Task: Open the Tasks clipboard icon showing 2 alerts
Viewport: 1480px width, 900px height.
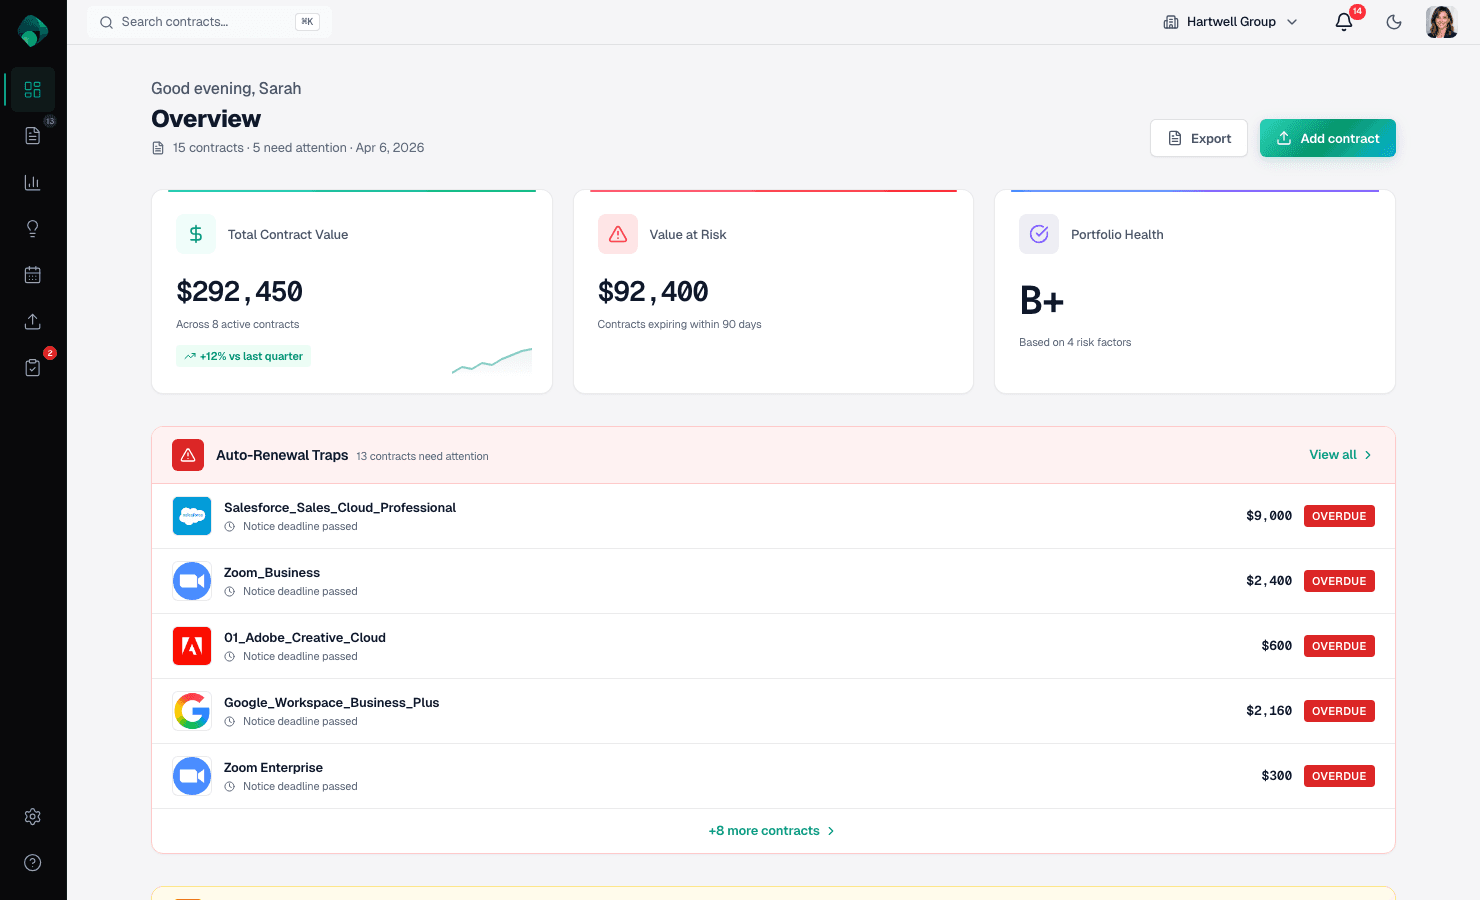Action: pos(32,367)
